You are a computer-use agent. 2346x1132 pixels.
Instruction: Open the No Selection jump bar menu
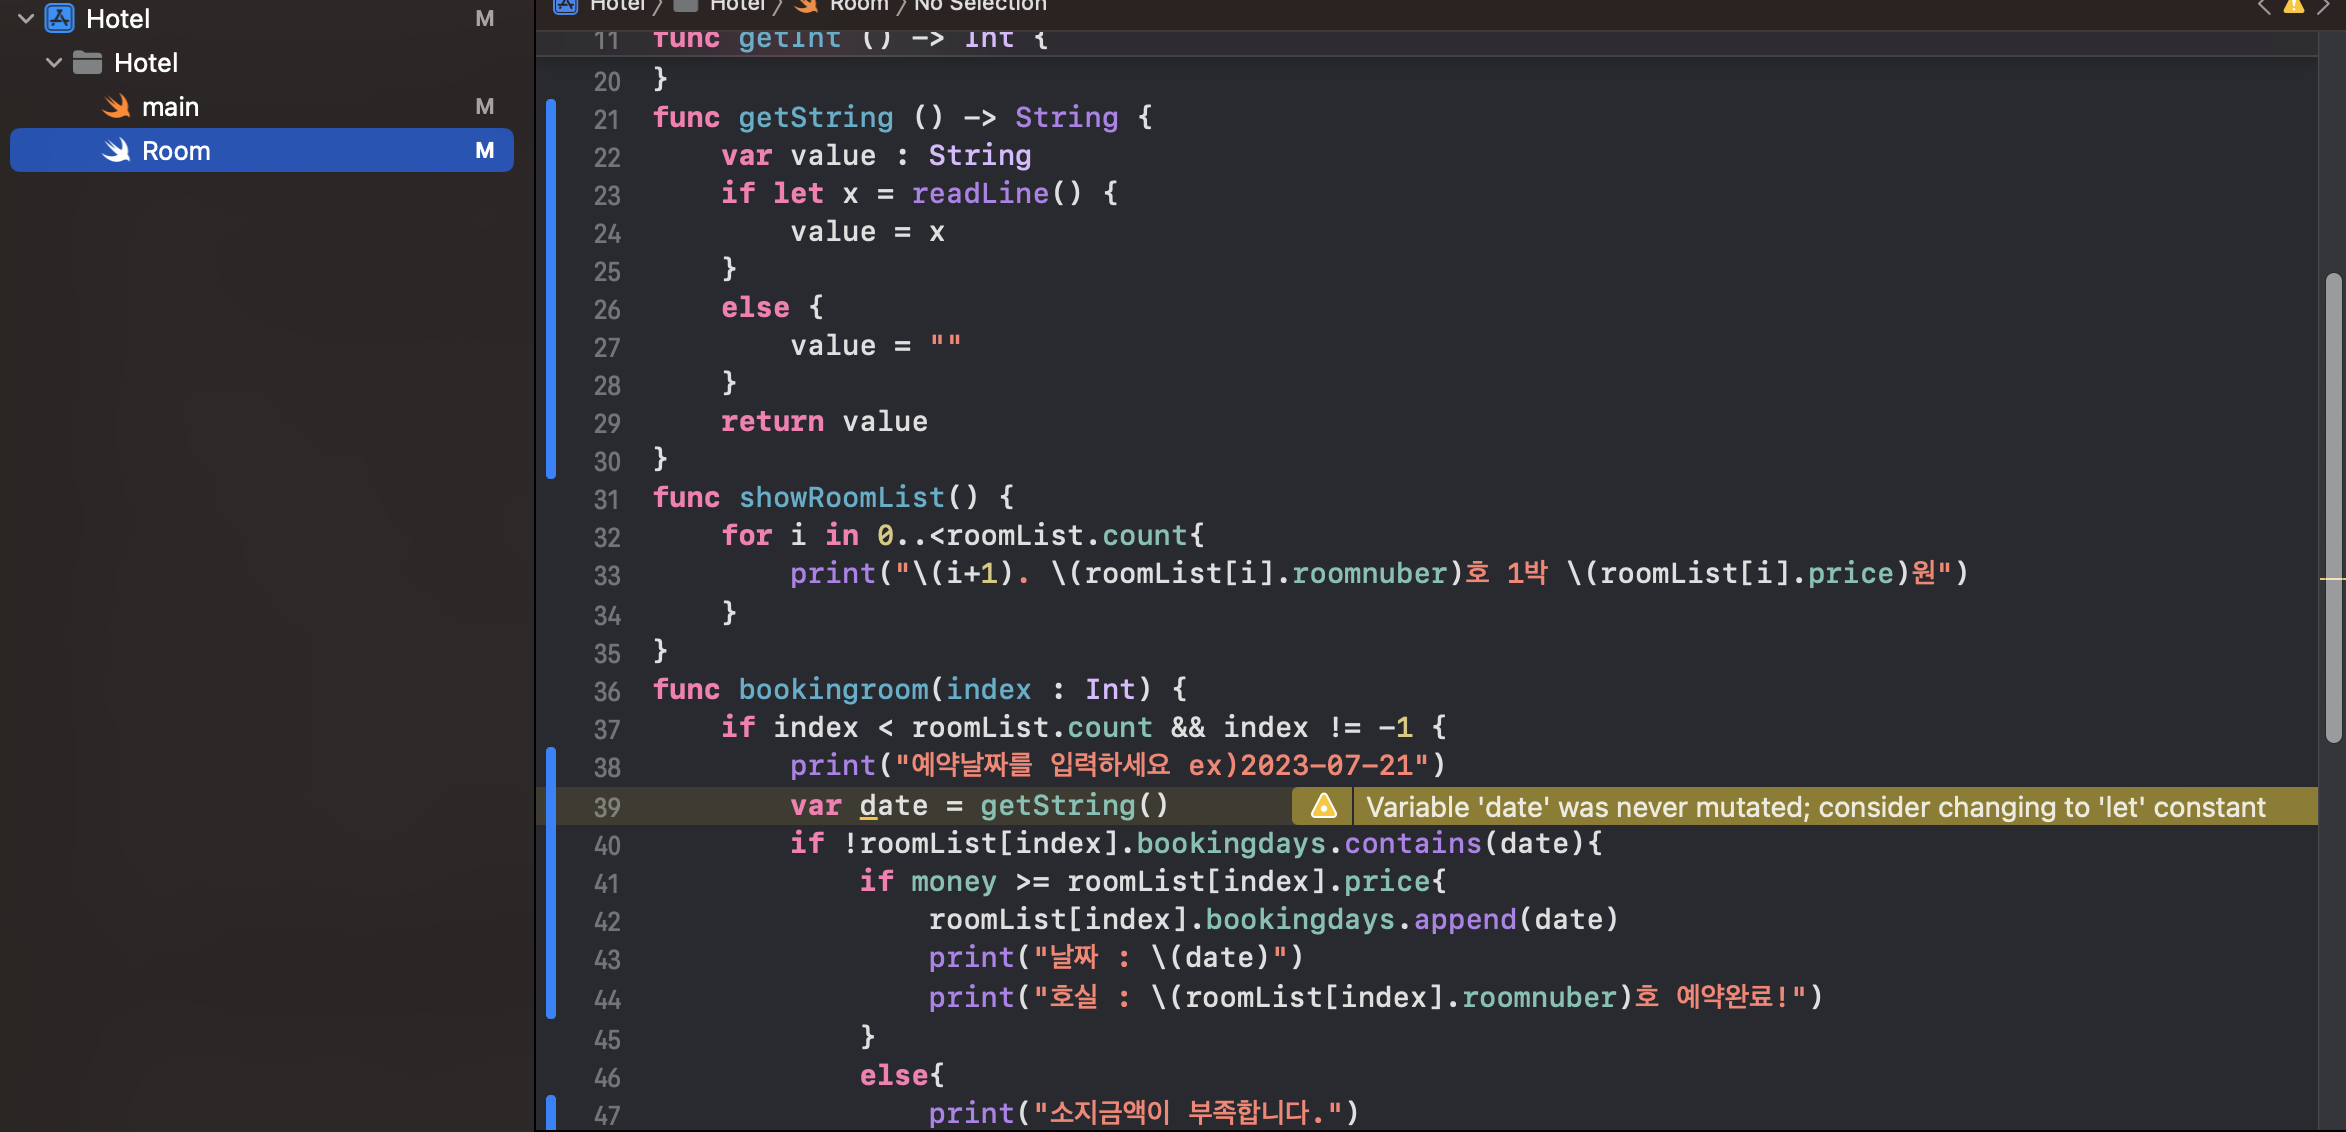(980, 6)
